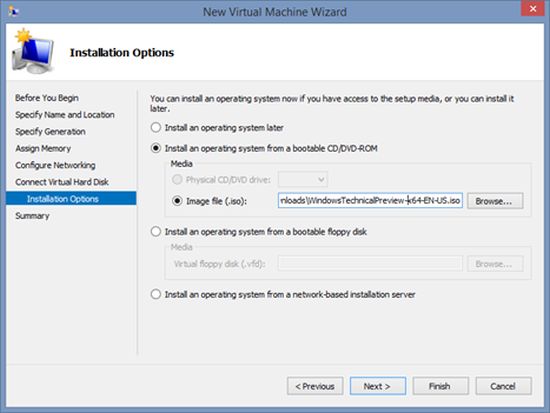Click the computer monitor wizard graphic
550x413 pixels.
(33, 51)
